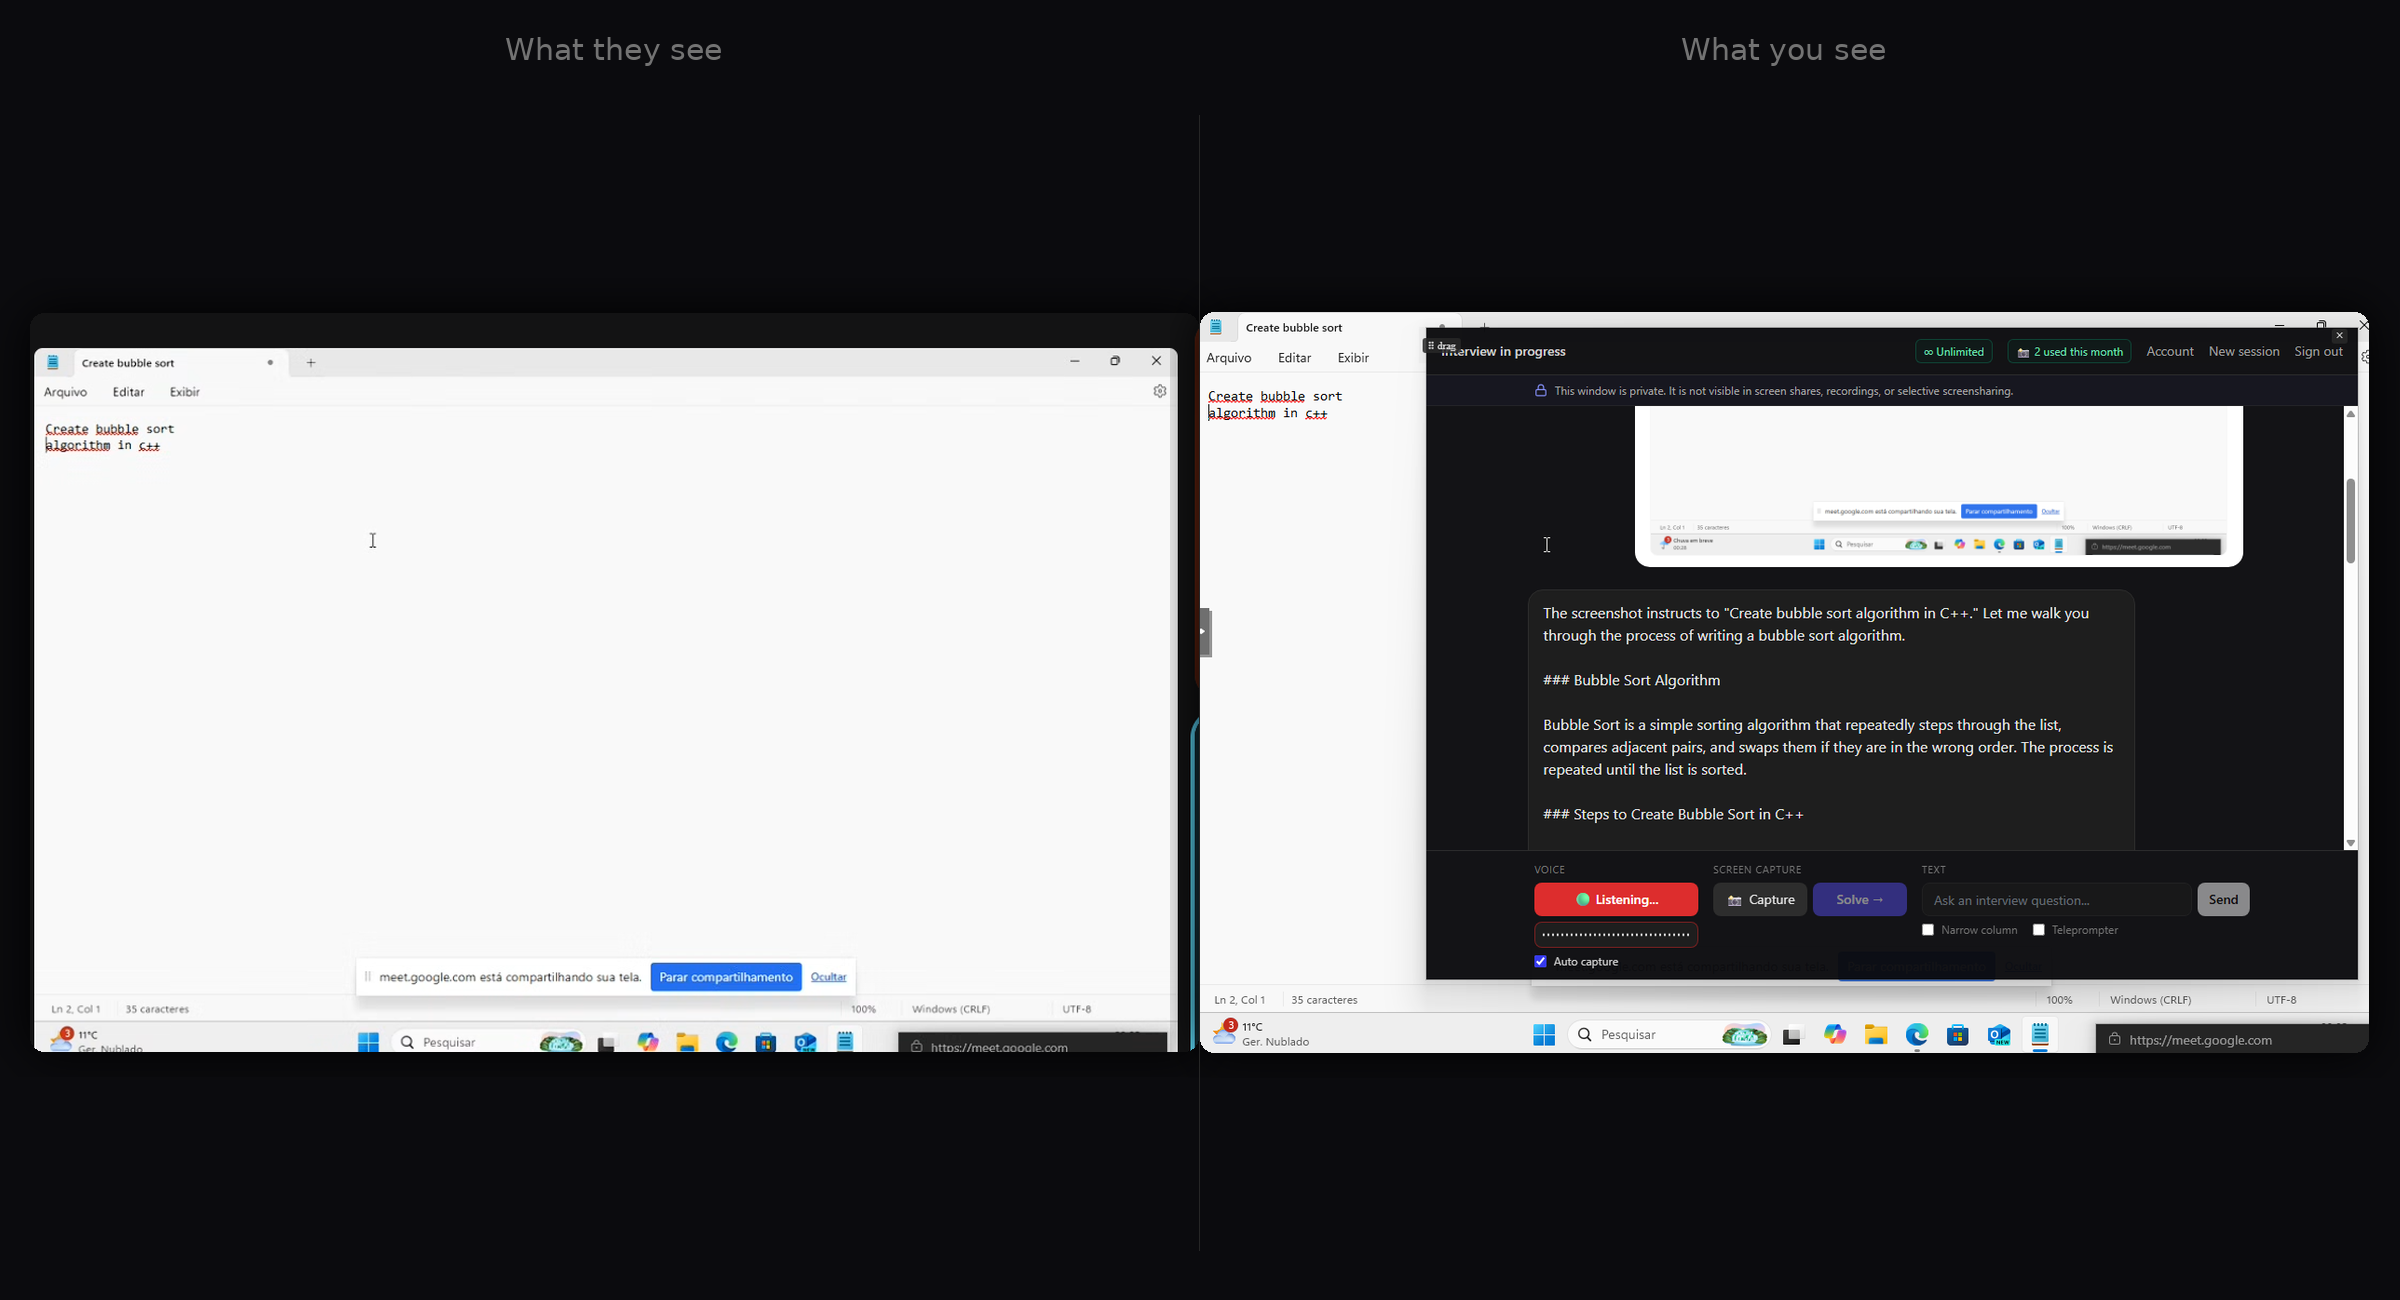
Task: Launch Microsoft Edge from the right-side taskbar
Action: pyautogui.click(x=1917, y=1035)
